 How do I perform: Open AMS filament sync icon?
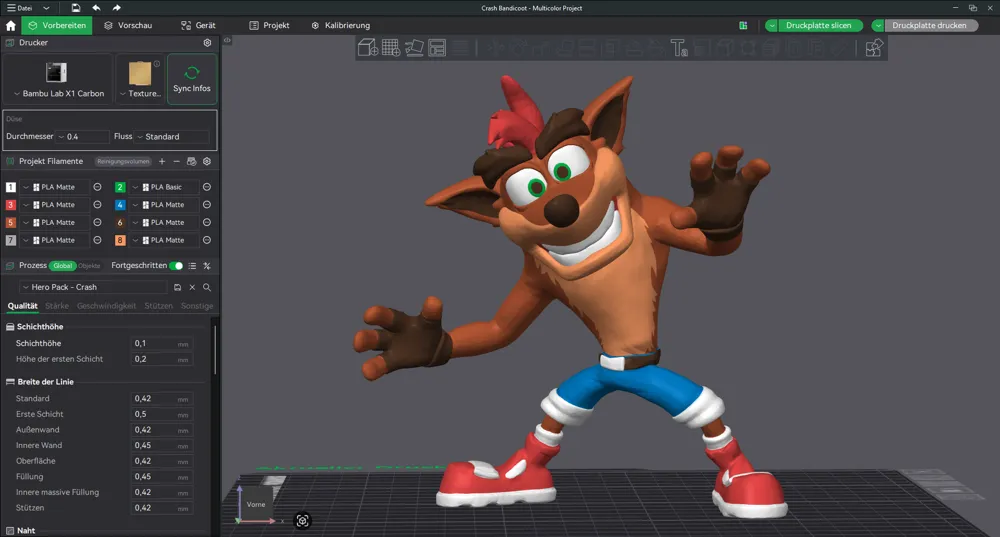click(x=191, y=161)
